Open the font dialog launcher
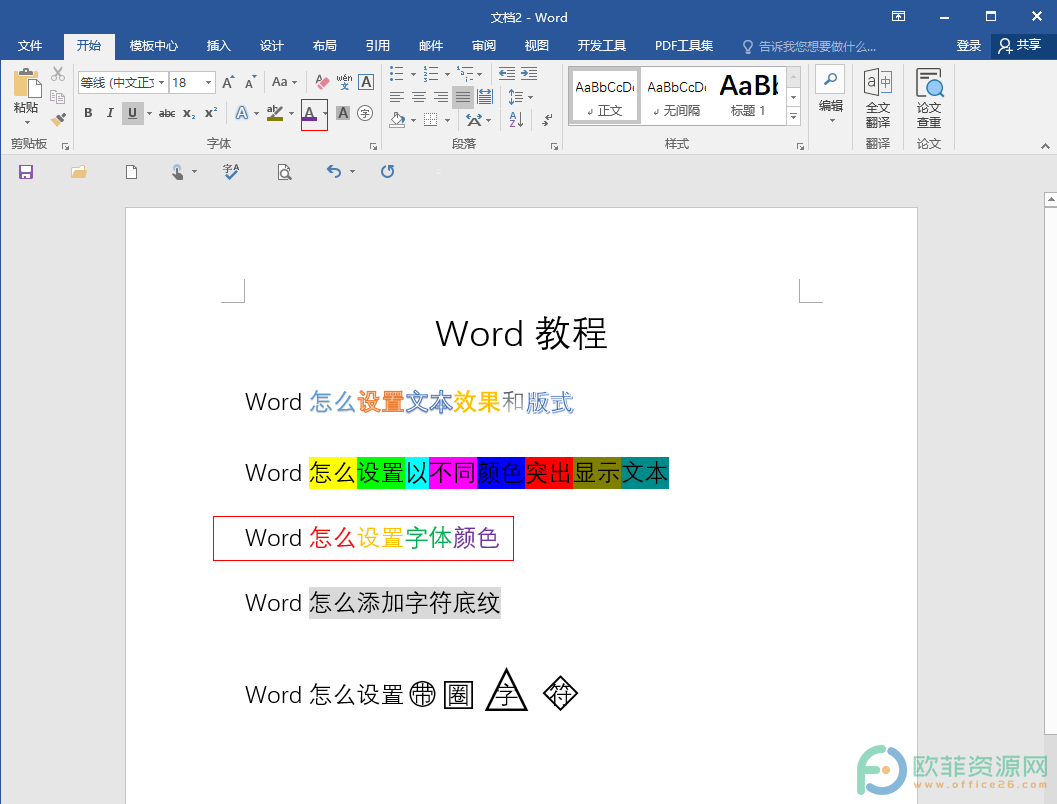Screen dimensions: 1057x804 point(373,146)
